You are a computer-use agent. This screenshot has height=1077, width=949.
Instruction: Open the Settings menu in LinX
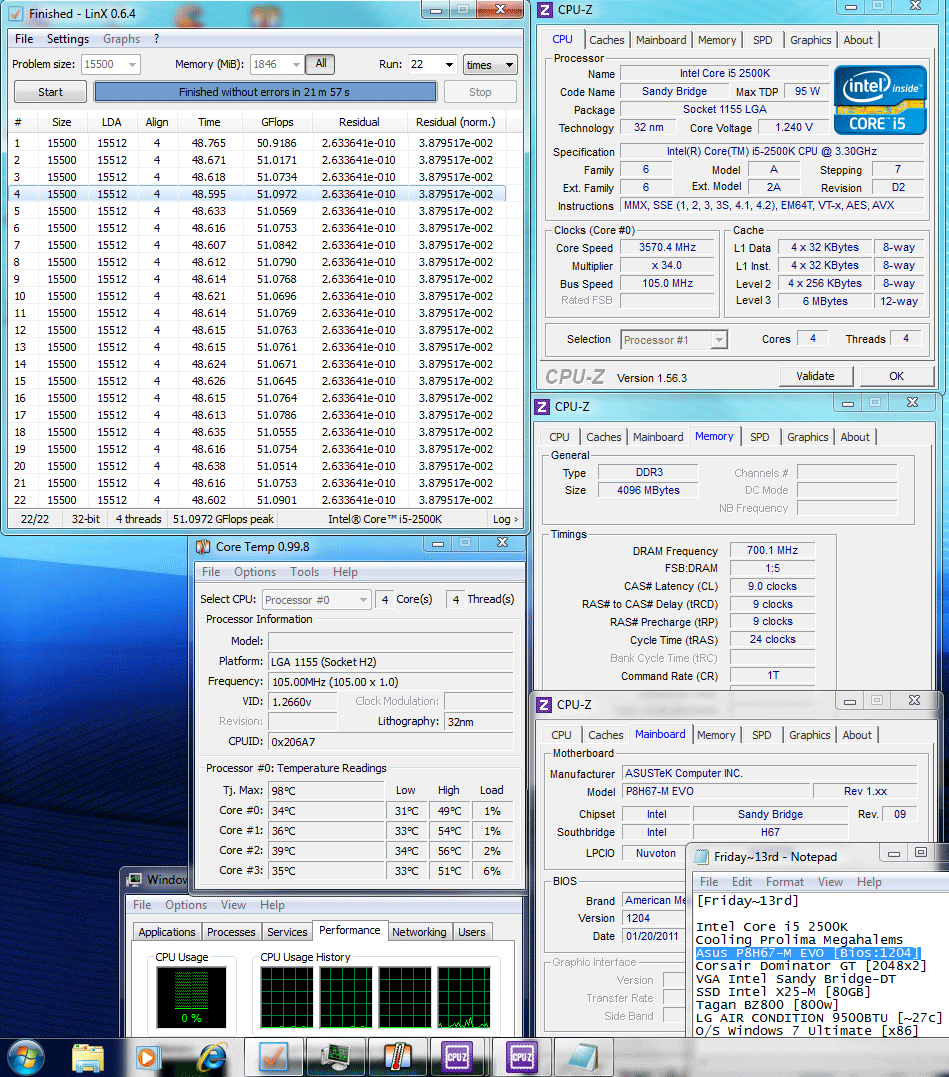[x=68, y=39]
